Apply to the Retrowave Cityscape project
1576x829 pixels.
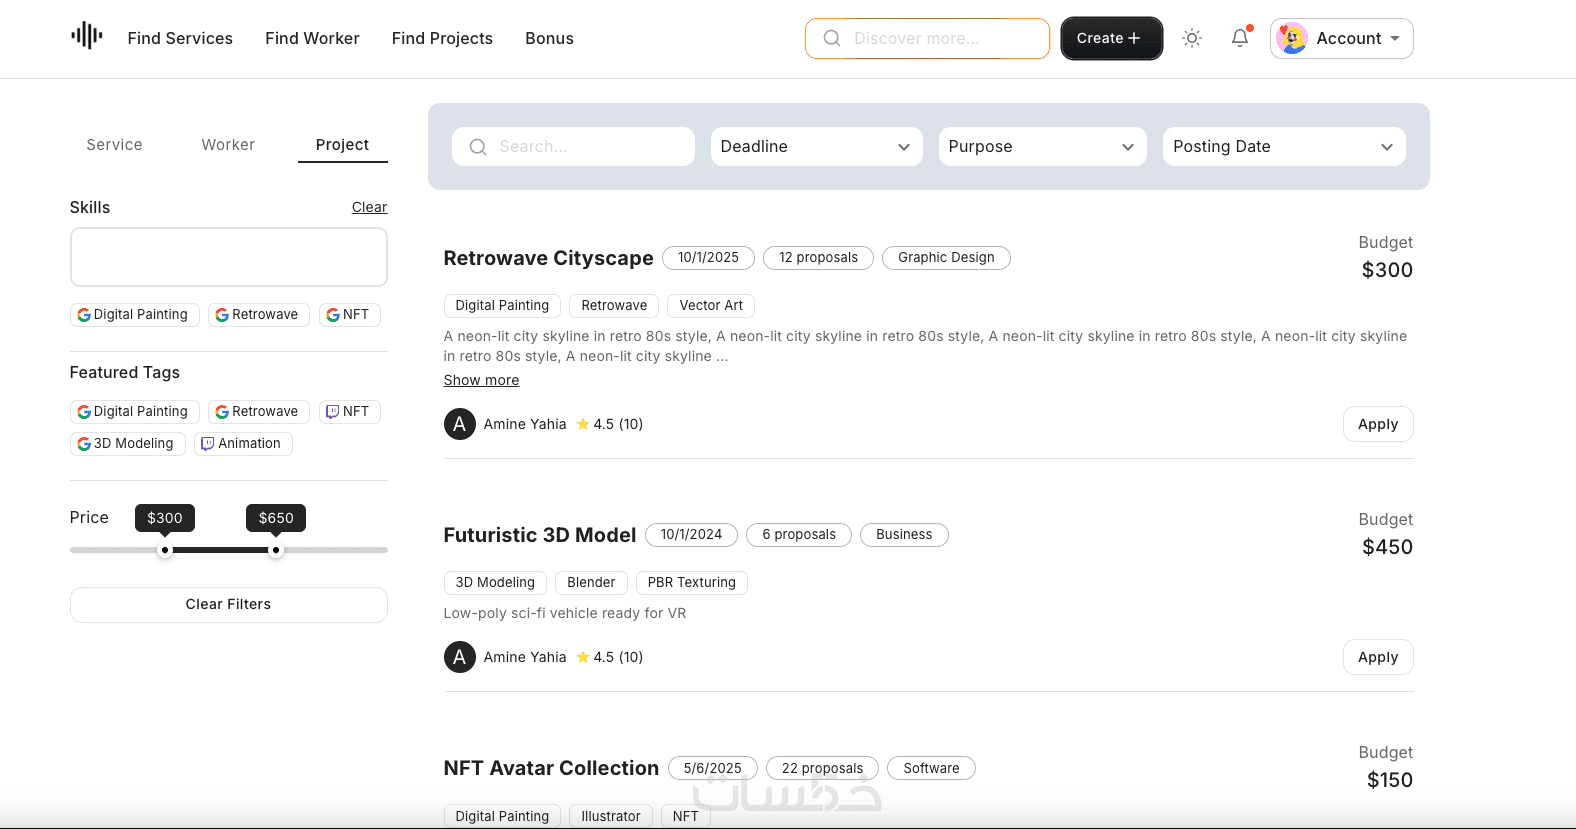click(1377, 424)
